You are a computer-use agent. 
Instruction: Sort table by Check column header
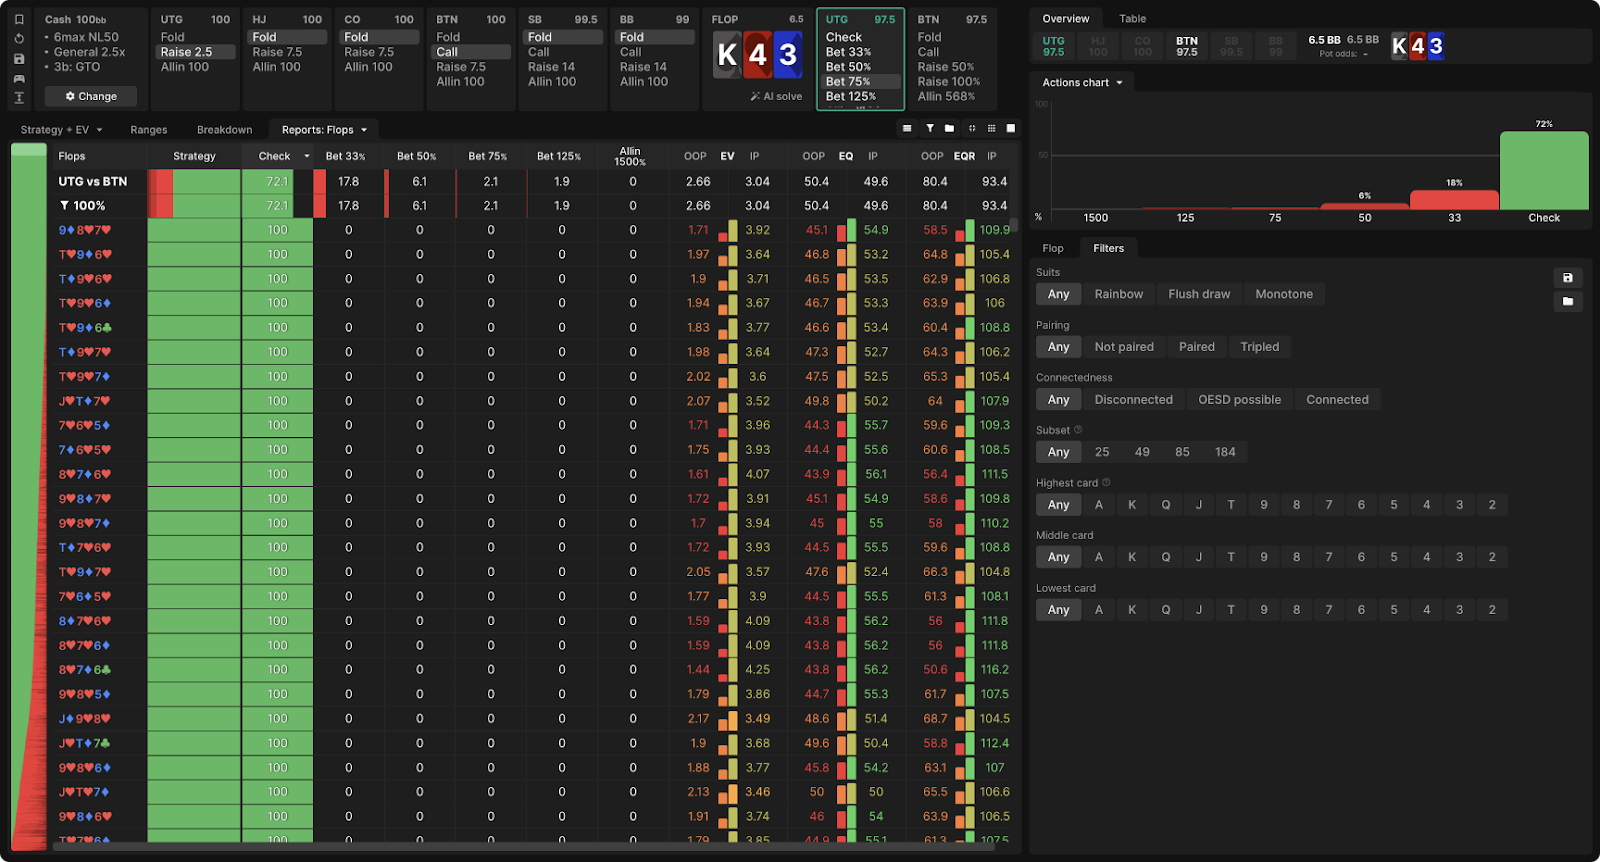[274, 156]
